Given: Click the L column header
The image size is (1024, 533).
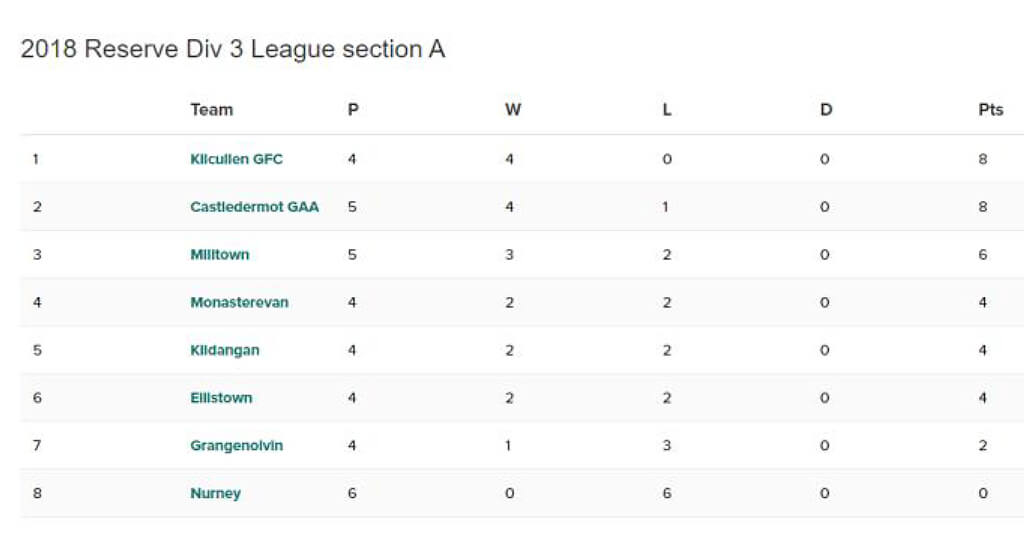Looking at the screenshot, I should [667, 110].
